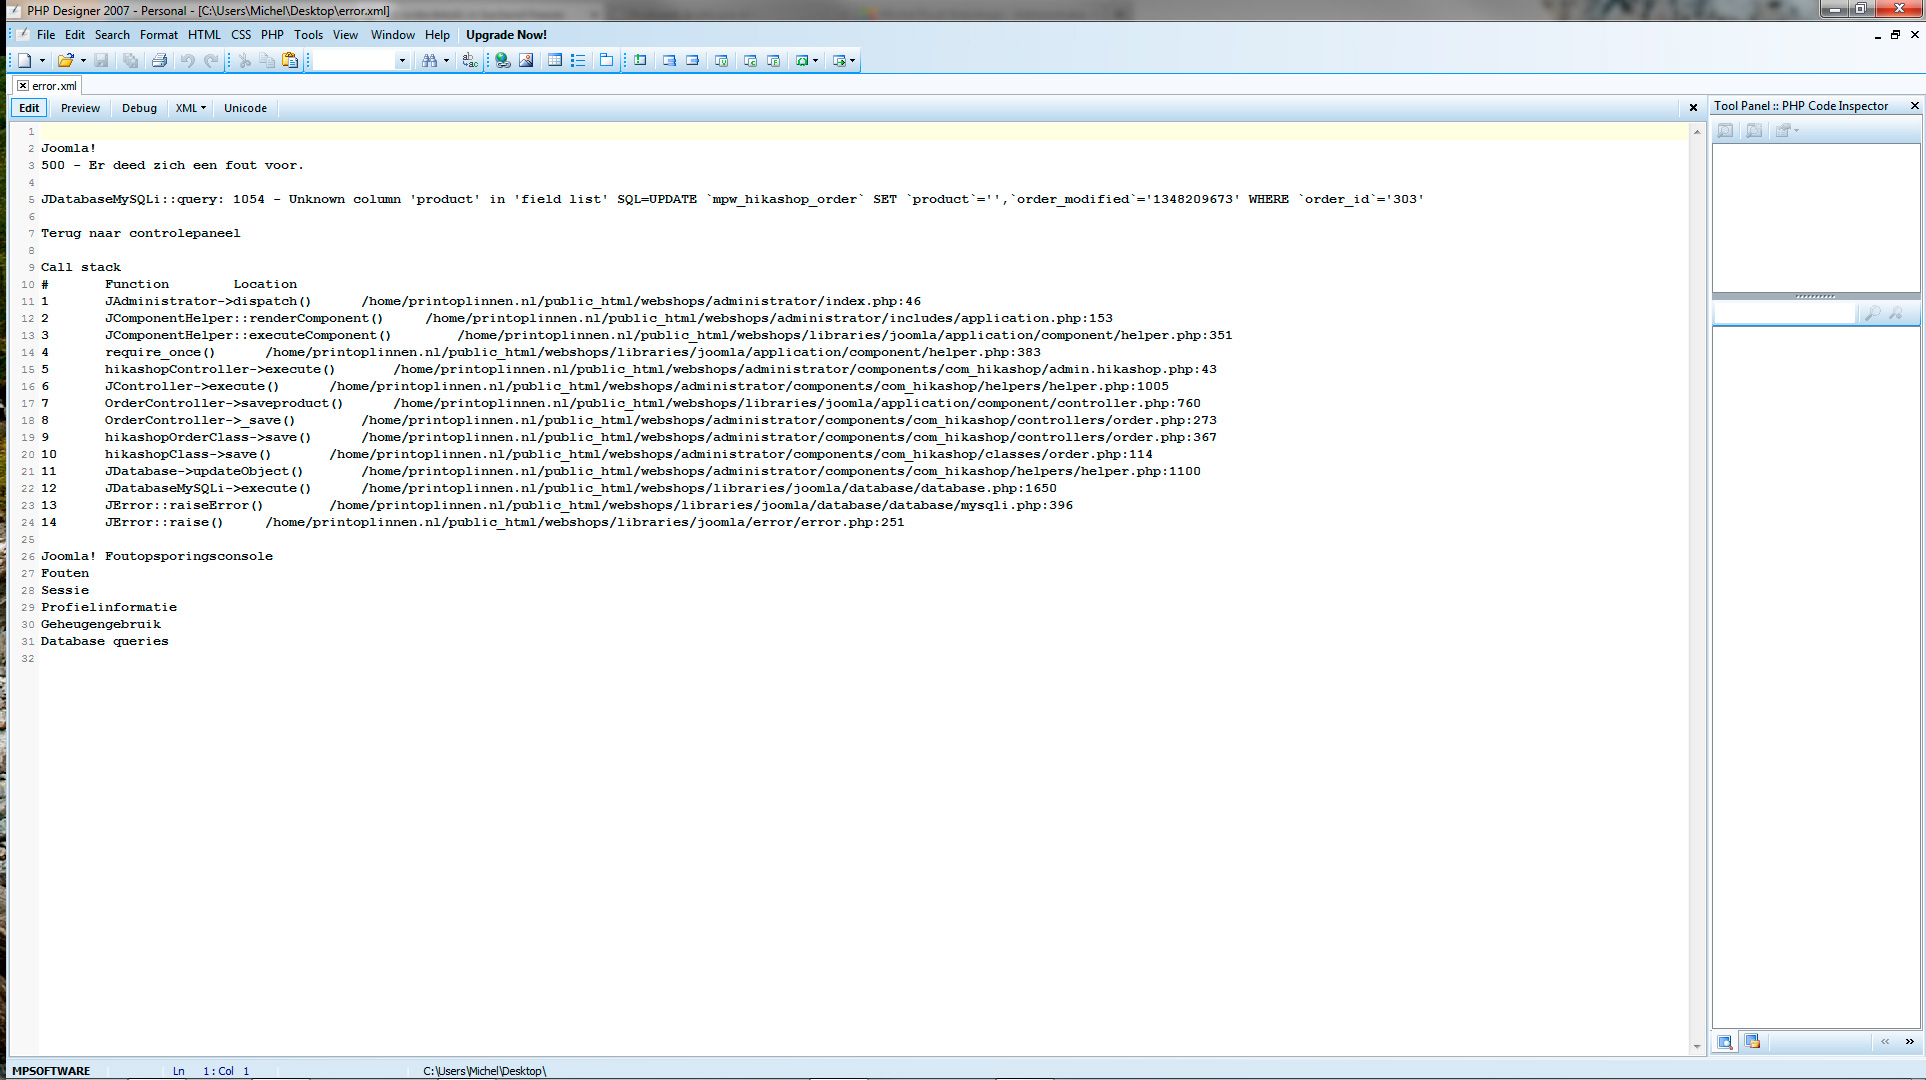1926x1080 pixels.
Task: Click the insert image icon
Action: [526, 61]
